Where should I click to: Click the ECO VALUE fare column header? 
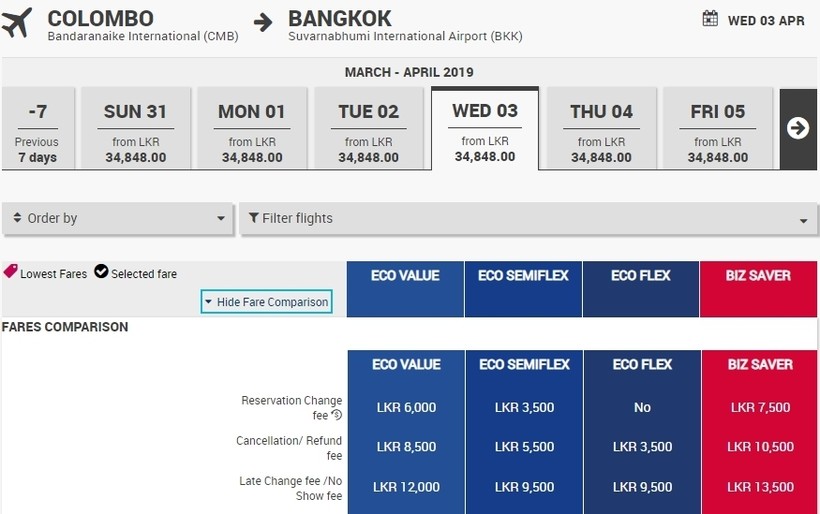tap(405, 289)
